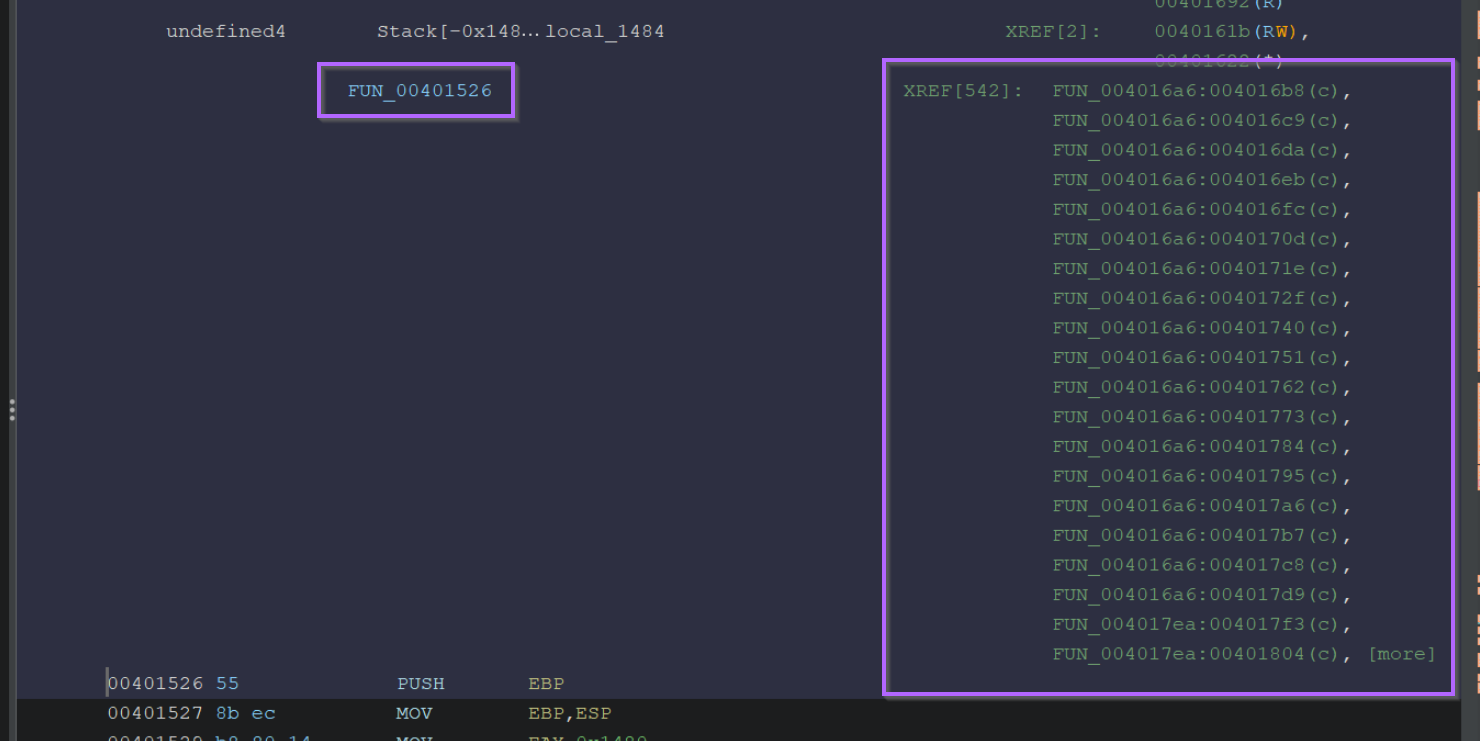Click the byte value 55
The image size is (1480, 741).
point(228,684)
